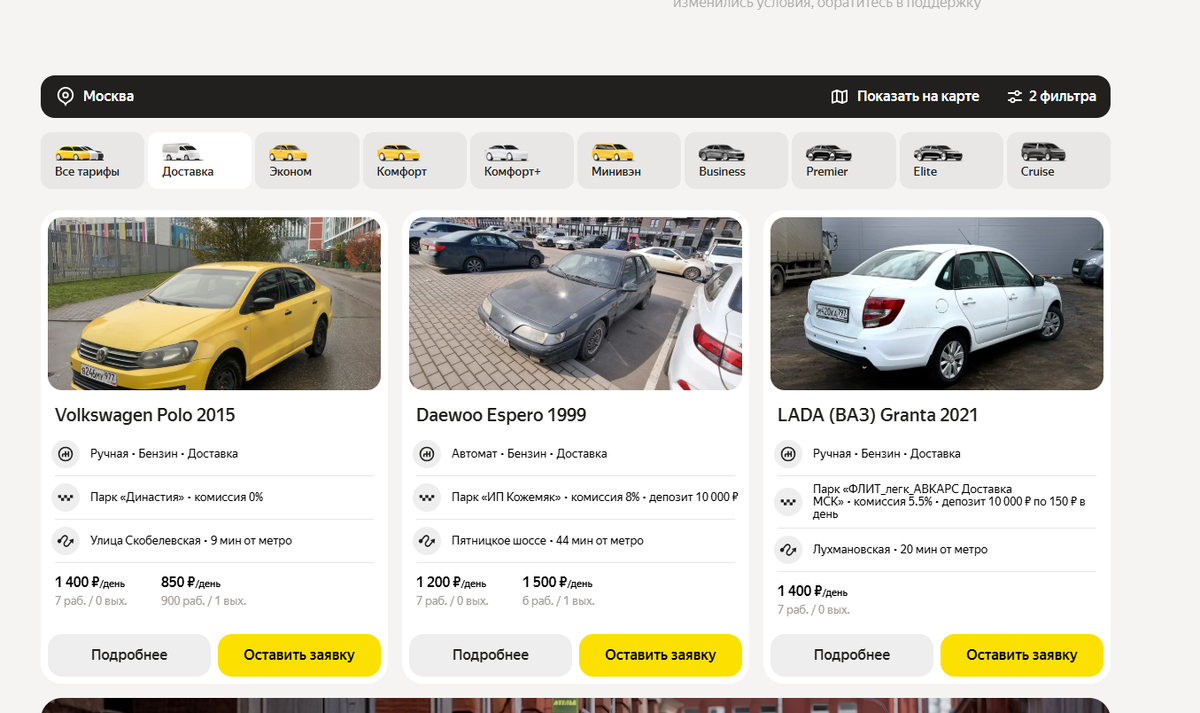Select the Все тарифы tab

[x=92, y=160]
